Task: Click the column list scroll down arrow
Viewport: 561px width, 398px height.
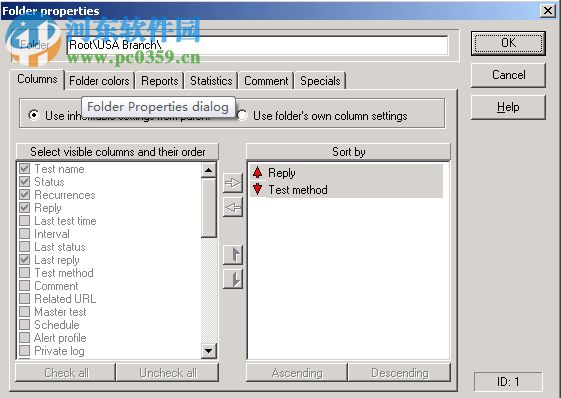Action: tap(209, 350)
